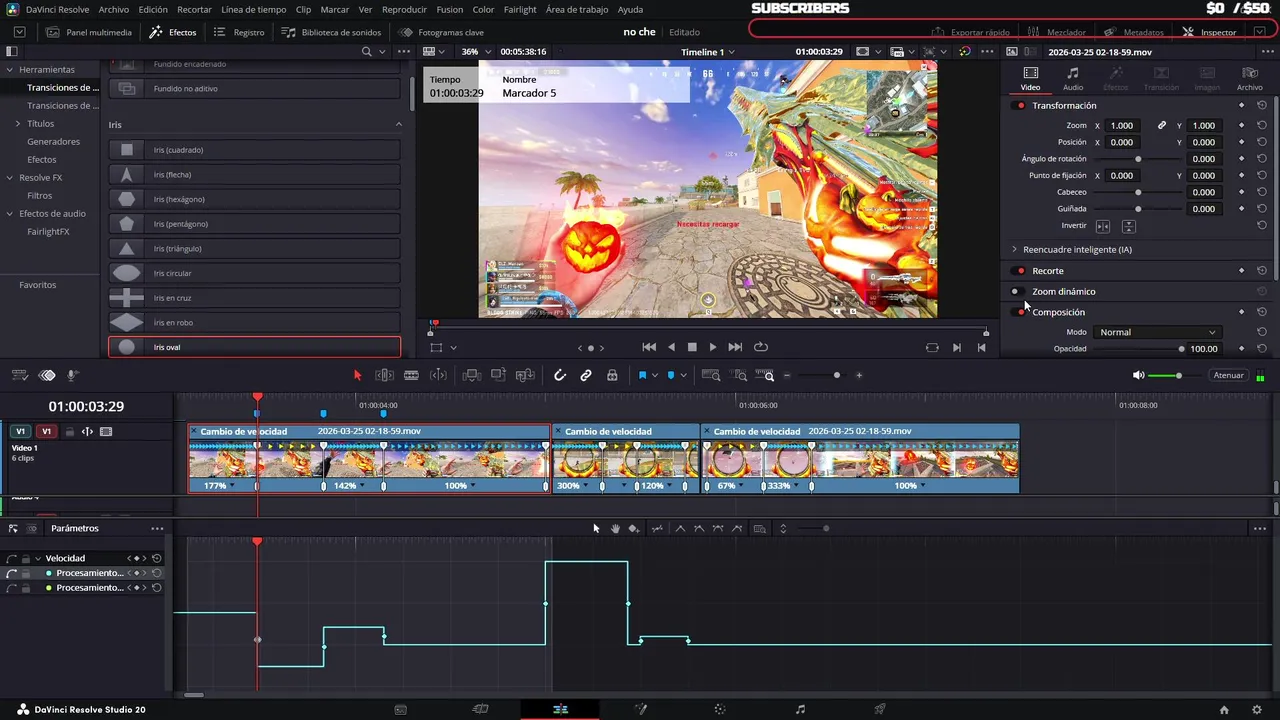The width and height of the screenshot is (1280, 720).
Task: Play in reverse
Action: click(671, 347)
